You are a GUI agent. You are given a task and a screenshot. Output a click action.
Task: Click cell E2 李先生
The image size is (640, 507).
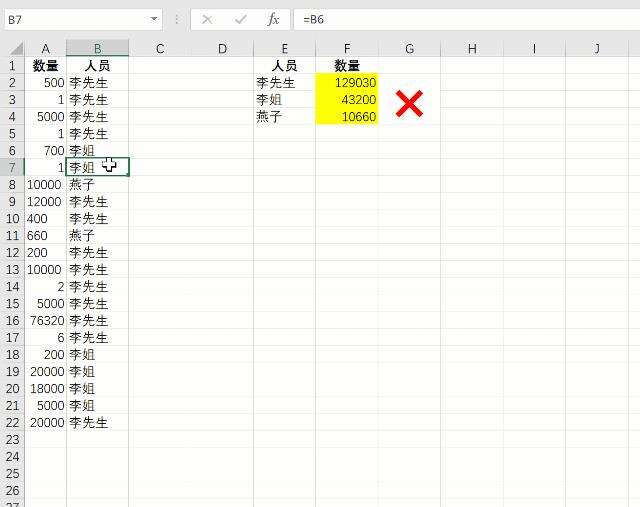click(x=285, y=82)
